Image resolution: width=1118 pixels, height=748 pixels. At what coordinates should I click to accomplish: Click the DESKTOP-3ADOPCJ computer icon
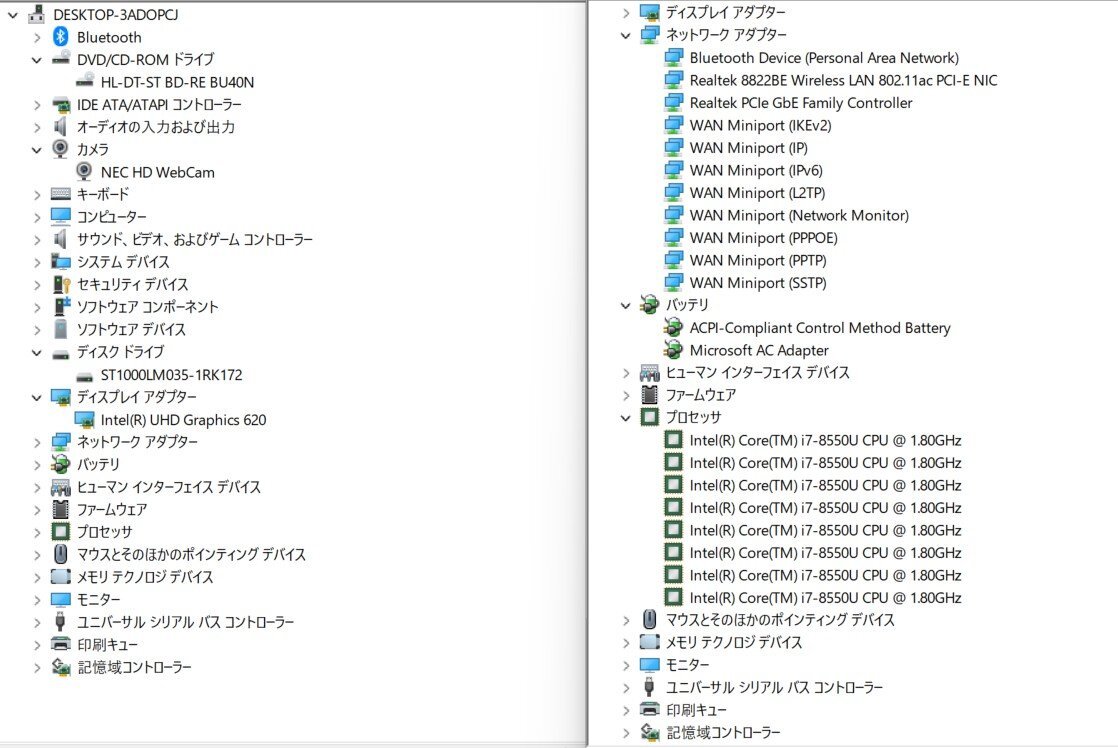point(36,14)
